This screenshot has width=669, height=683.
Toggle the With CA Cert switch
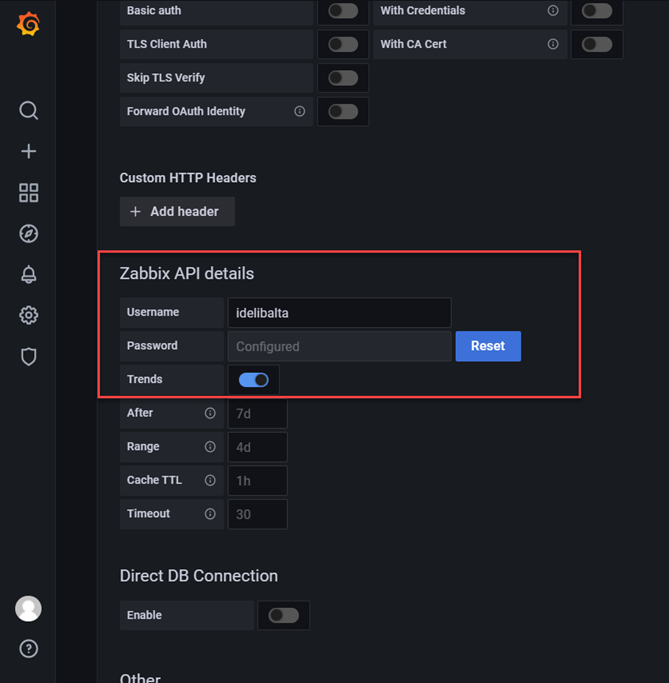(597, 44)
